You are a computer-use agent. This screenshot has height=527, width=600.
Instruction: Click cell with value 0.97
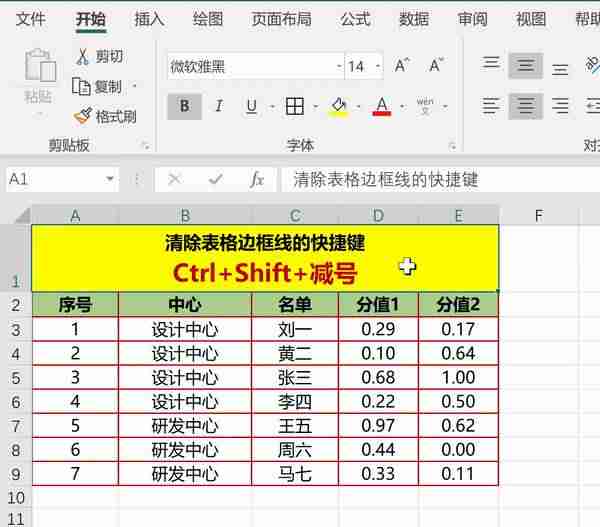pyautogui.click(x=378, y=426)
